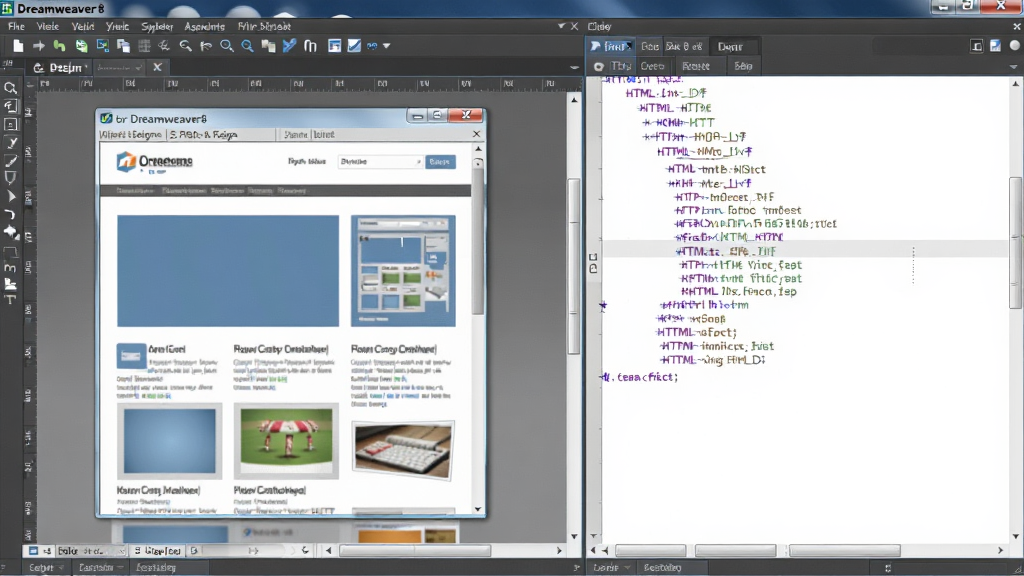Click the green refresh document icon
This screenshot has width=1024, height=576.
click(x=81, y=46)
